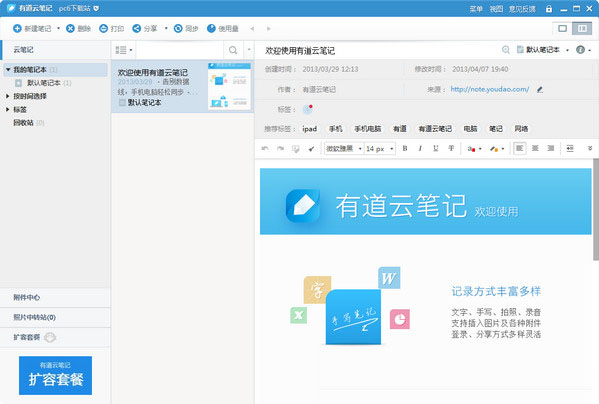Click the highlight color swatch button
599x404 pixels.
494,149
